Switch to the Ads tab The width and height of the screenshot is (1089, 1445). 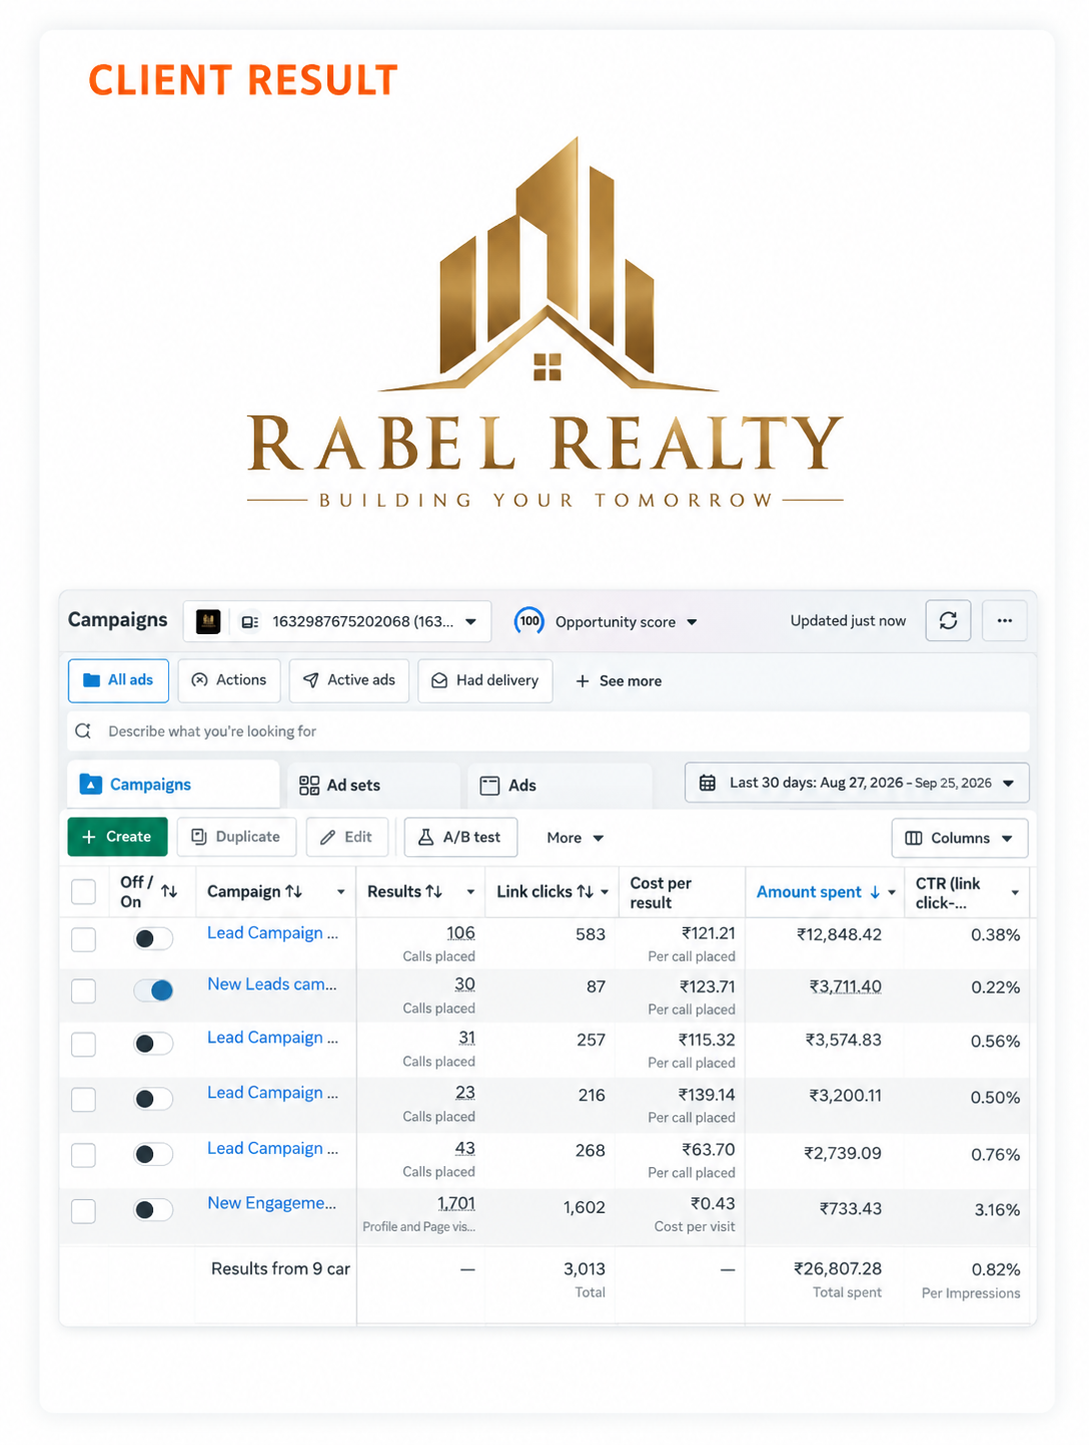[560, 785]
